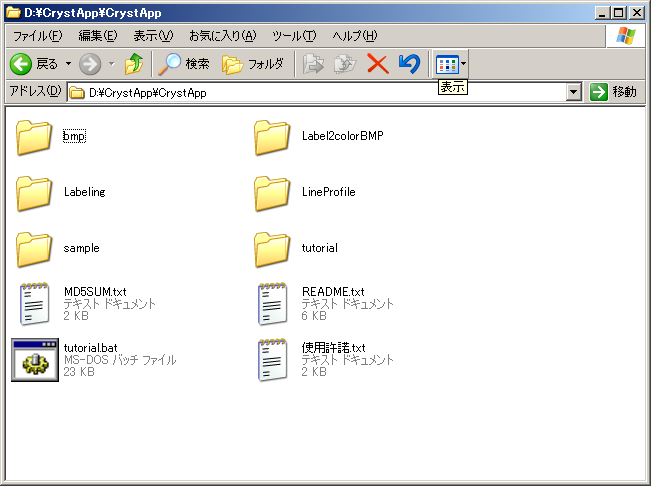
Task: Open the Forward history dropdown arrow
Action: pyautogui.click(x=111, y=64)
